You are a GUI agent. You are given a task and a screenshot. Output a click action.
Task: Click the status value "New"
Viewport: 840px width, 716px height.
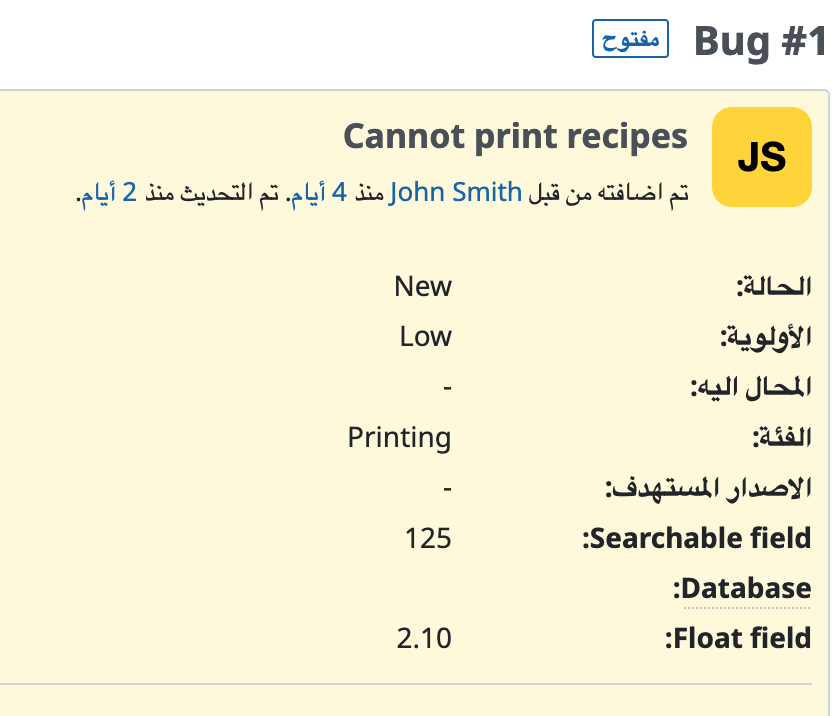(x=423, y=287)
